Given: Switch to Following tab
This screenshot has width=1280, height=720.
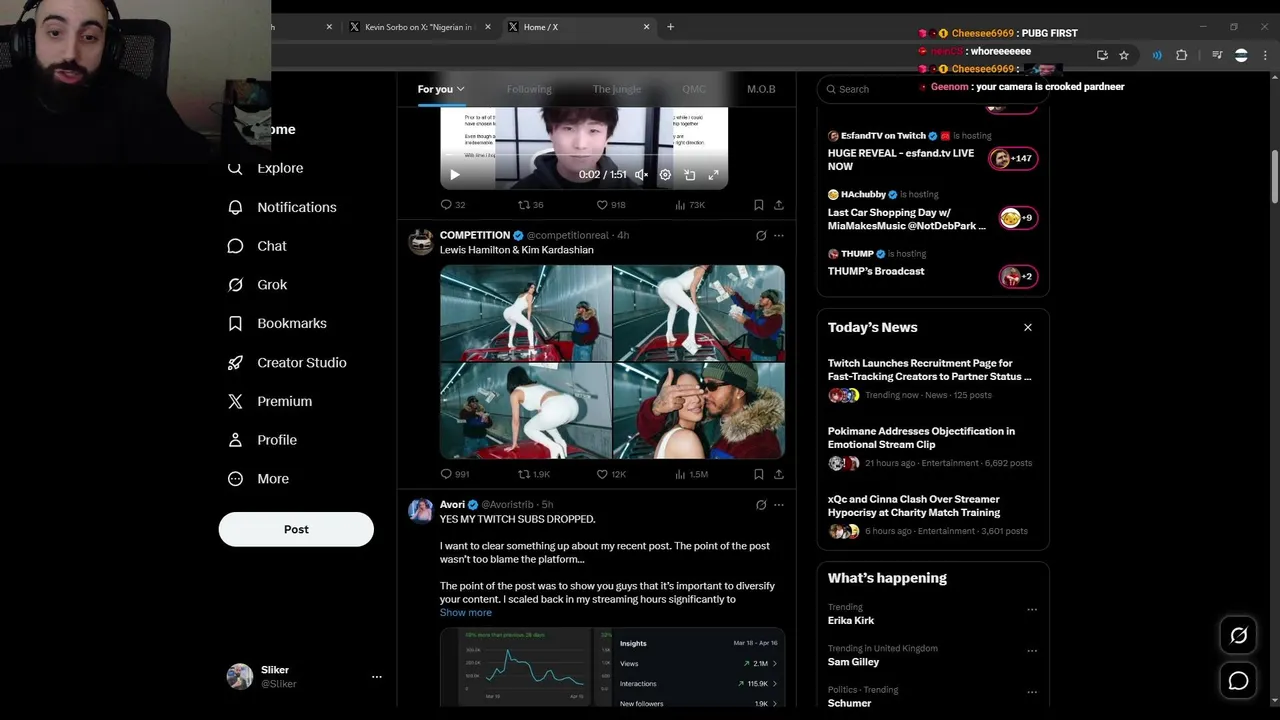Looking at the screenshot, I should point(529,89).
